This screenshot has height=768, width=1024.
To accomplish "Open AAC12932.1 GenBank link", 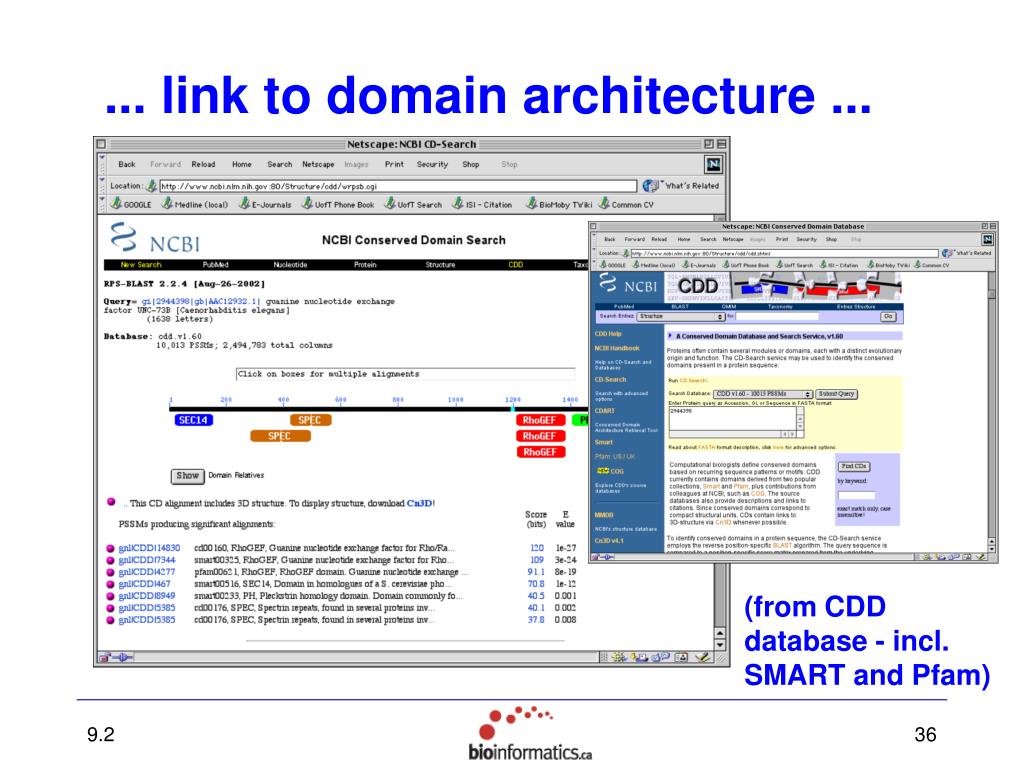I will [x=234, y=302].
